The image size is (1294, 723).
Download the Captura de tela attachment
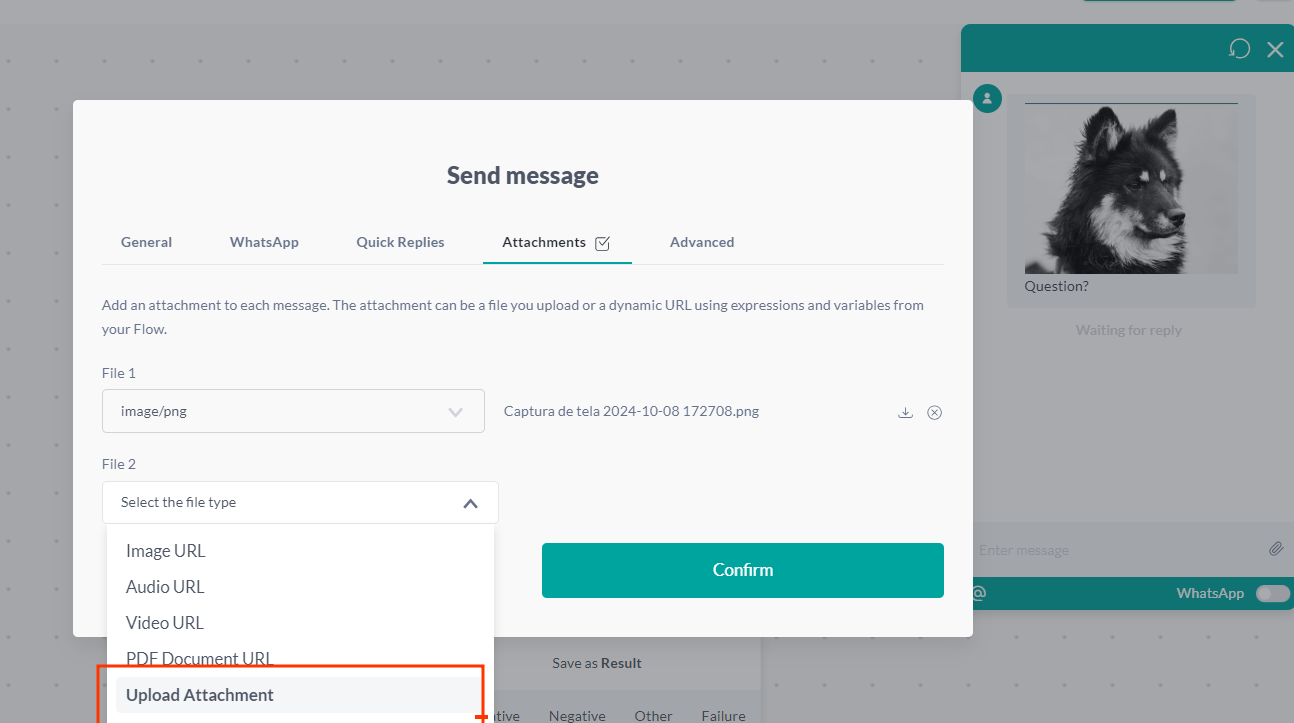[x=905, y=412]
